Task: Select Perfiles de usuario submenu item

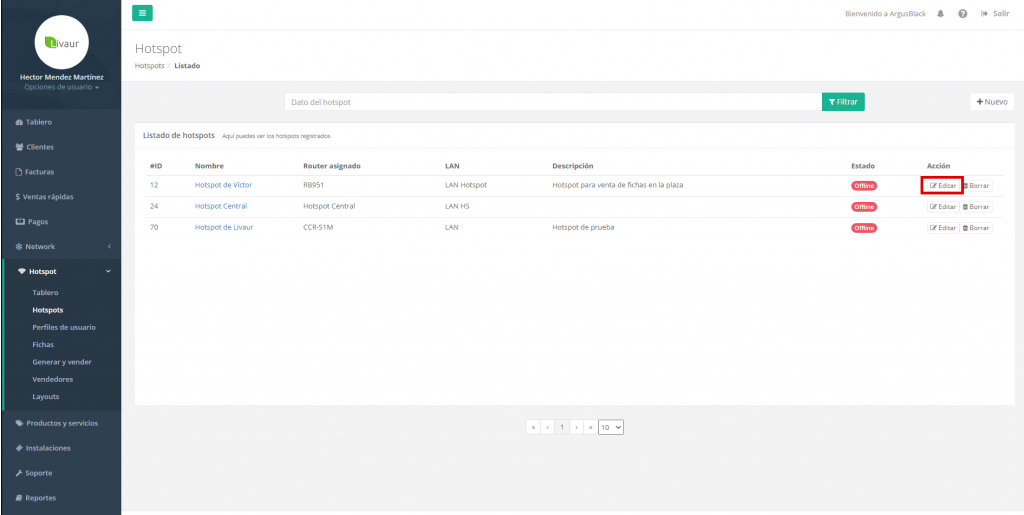Action: click(x=64, y=327)
